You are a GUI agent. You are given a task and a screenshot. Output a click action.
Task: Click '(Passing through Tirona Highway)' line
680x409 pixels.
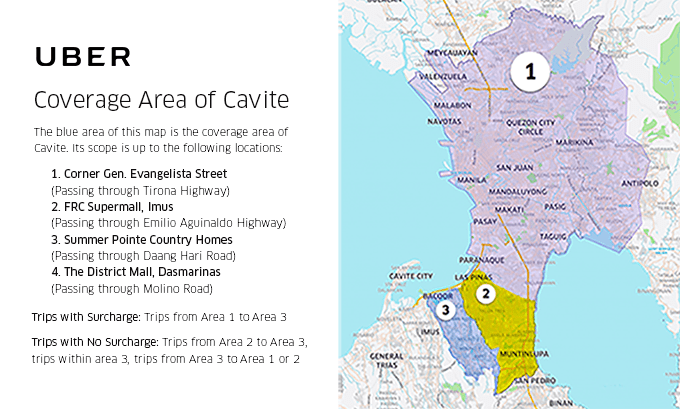[141, 191]
